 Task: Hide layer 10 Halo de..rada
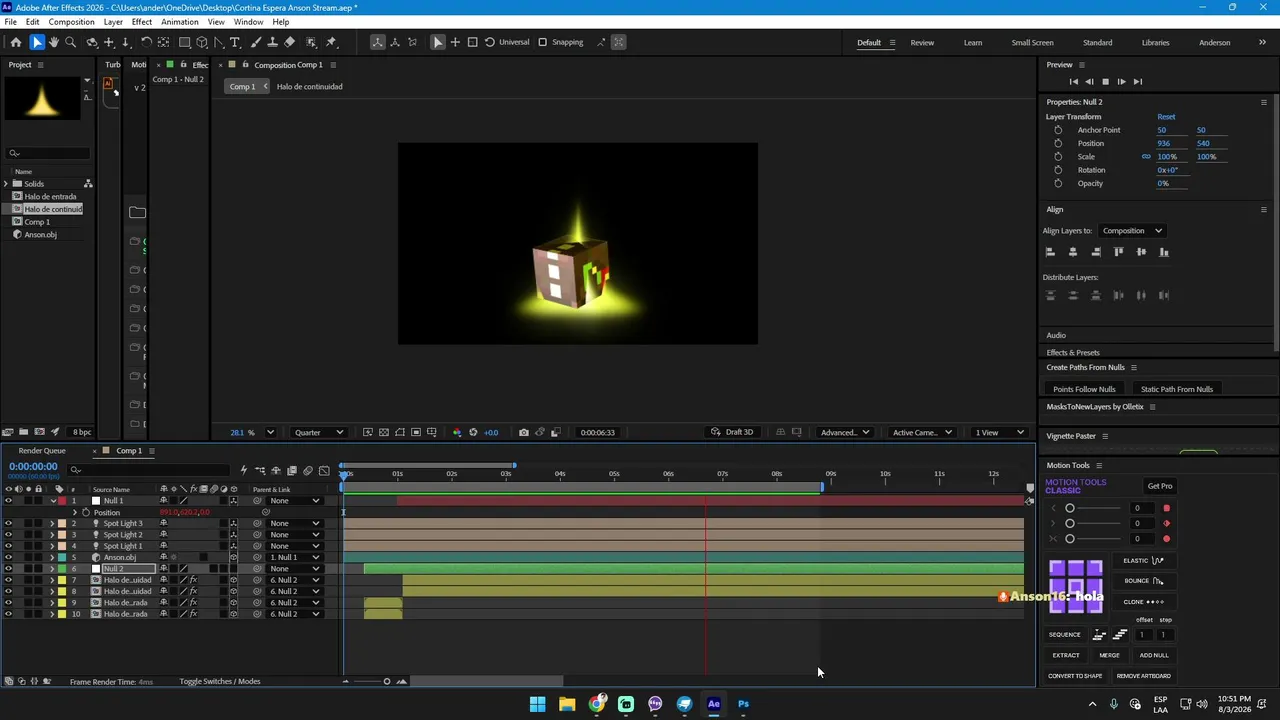[8, 614]
